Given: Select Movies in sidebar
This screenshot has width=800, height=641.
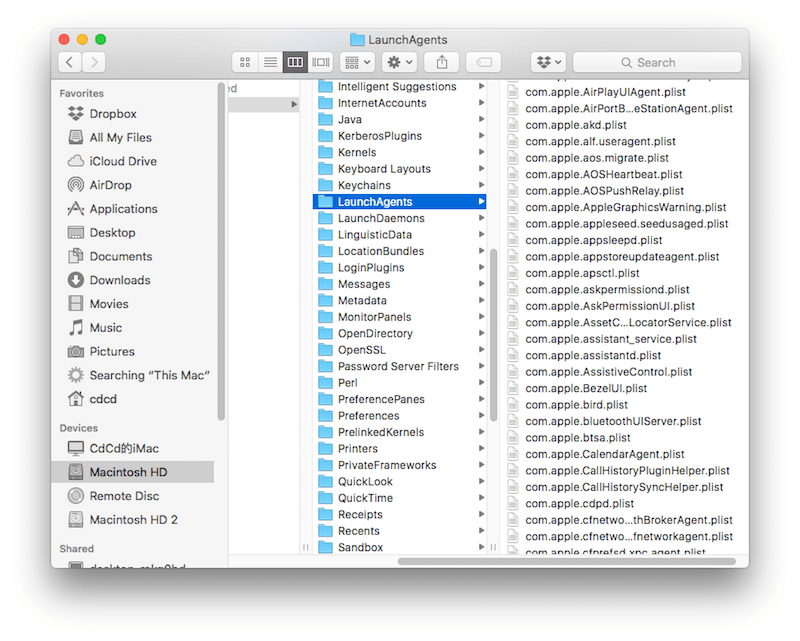Looking at the screenshot, I should click(133, 304).
